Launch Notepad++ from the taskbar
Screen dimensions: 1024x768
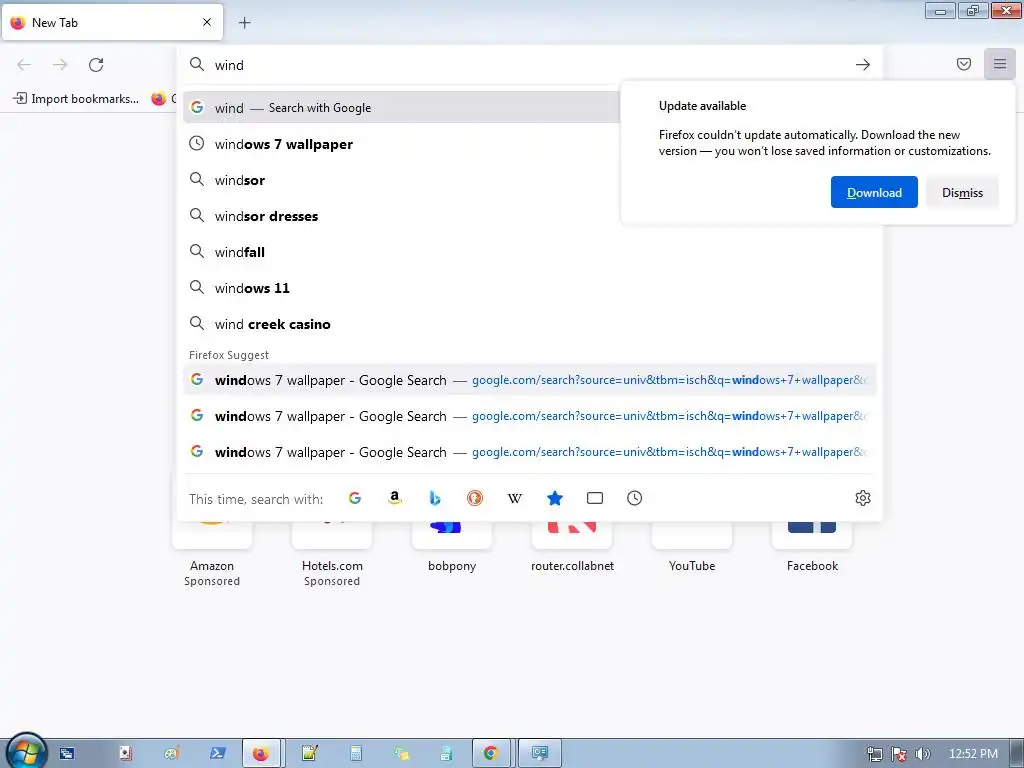point(309,754)
